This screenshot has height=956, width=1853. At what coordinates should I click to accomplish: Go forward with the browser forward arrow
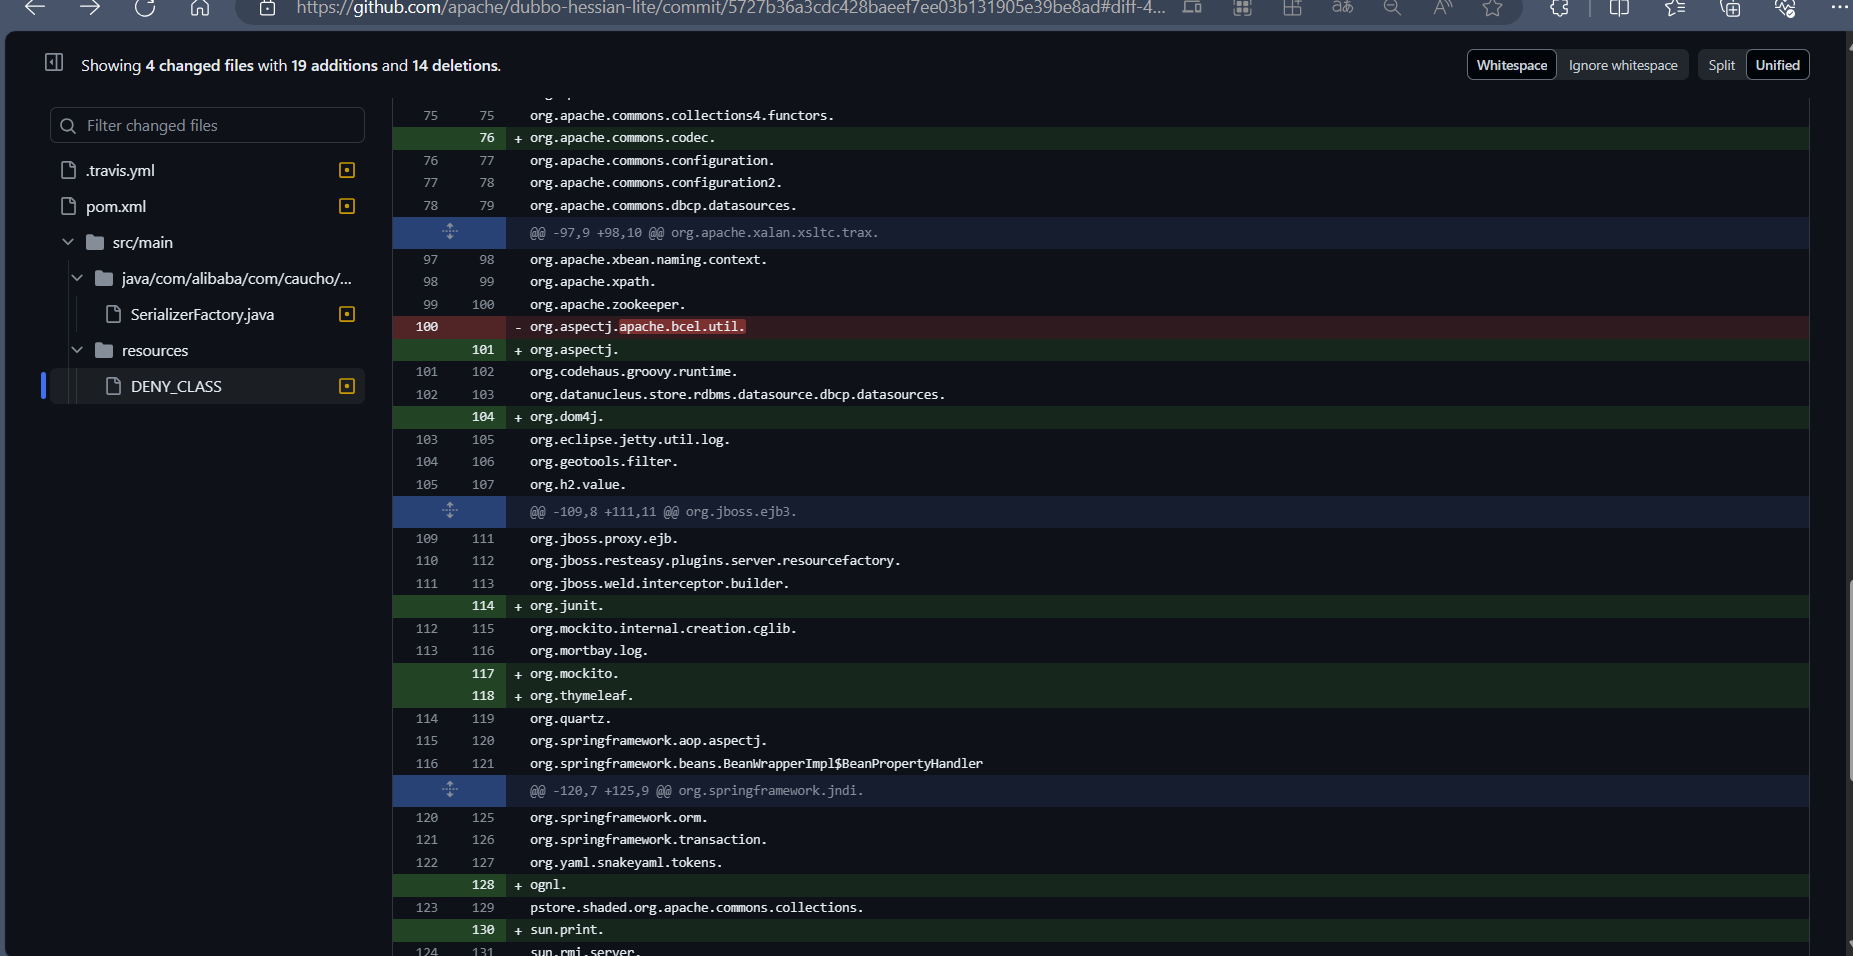90,8
